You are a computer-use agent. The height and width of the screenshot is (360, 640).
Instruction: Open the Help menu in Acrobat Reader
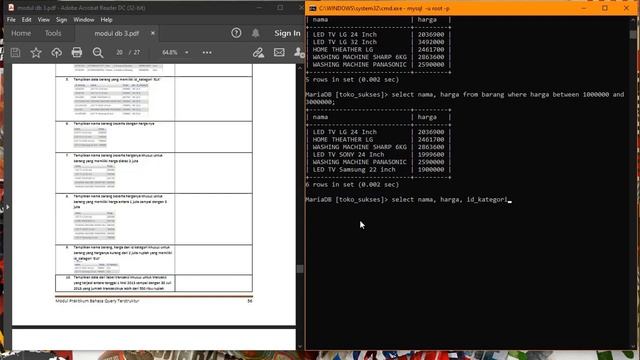[x=107, y=20]
